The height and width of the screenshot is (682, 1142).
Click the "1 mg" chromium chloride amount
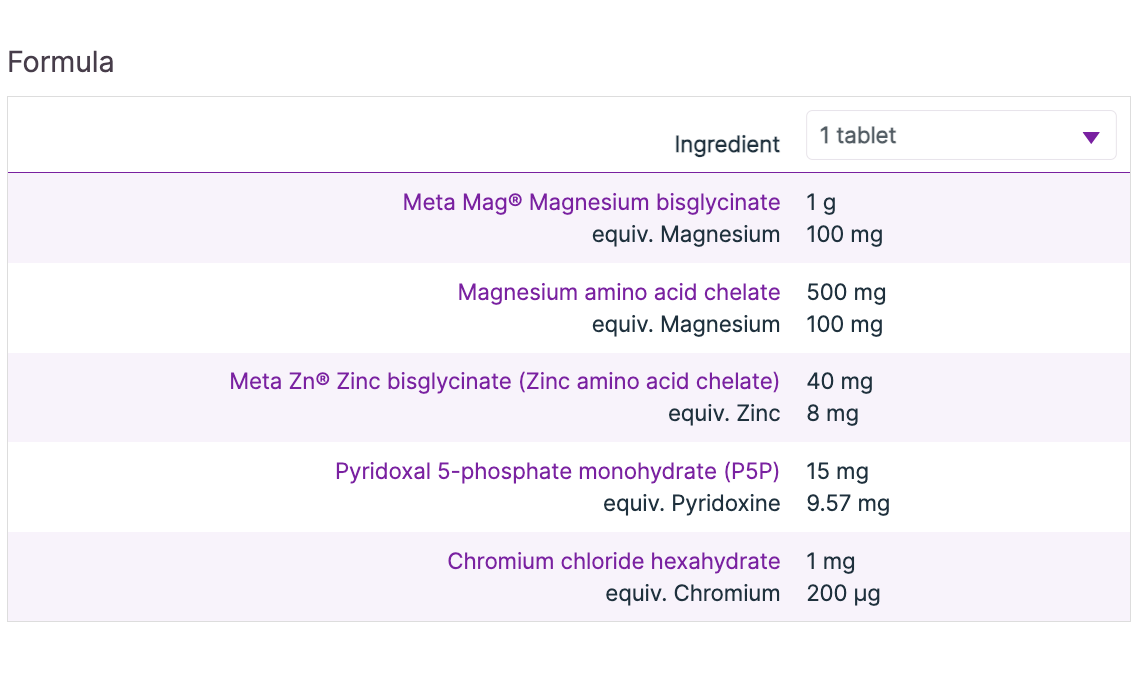[831, 562]
